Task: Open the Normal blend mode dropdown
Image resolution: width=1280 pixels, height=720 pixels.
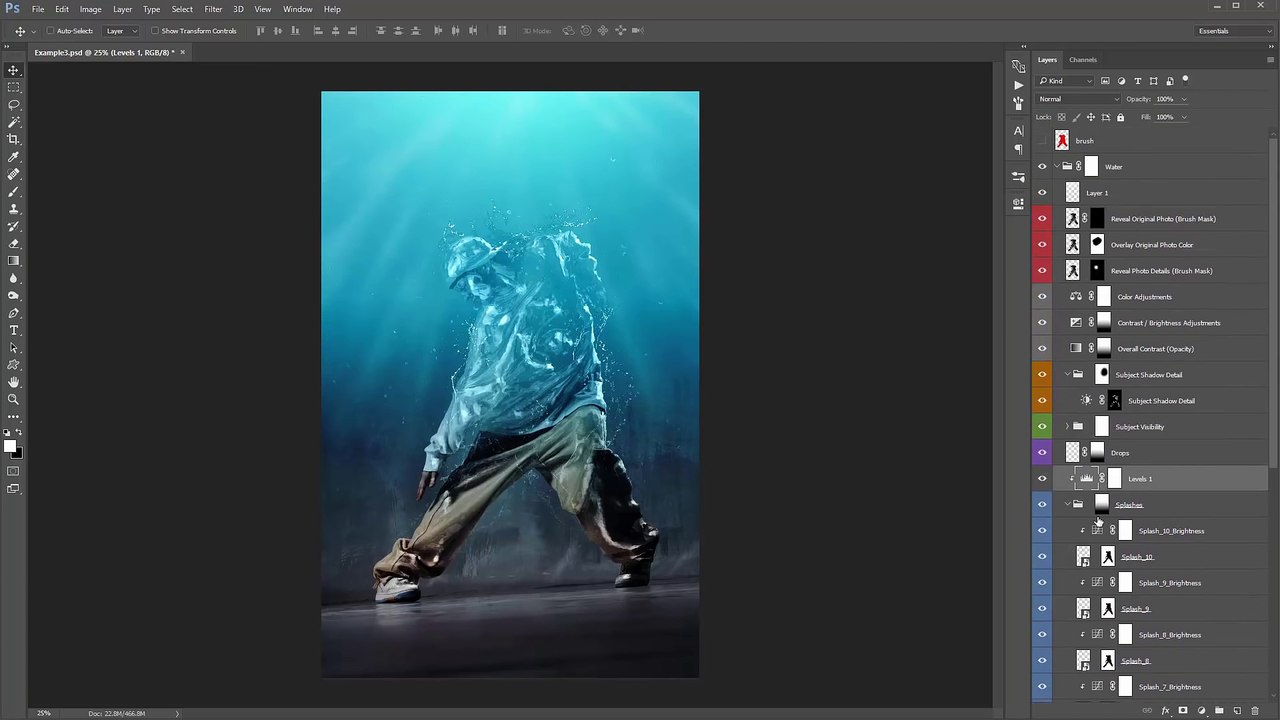Action: (x=1079, y=99)
